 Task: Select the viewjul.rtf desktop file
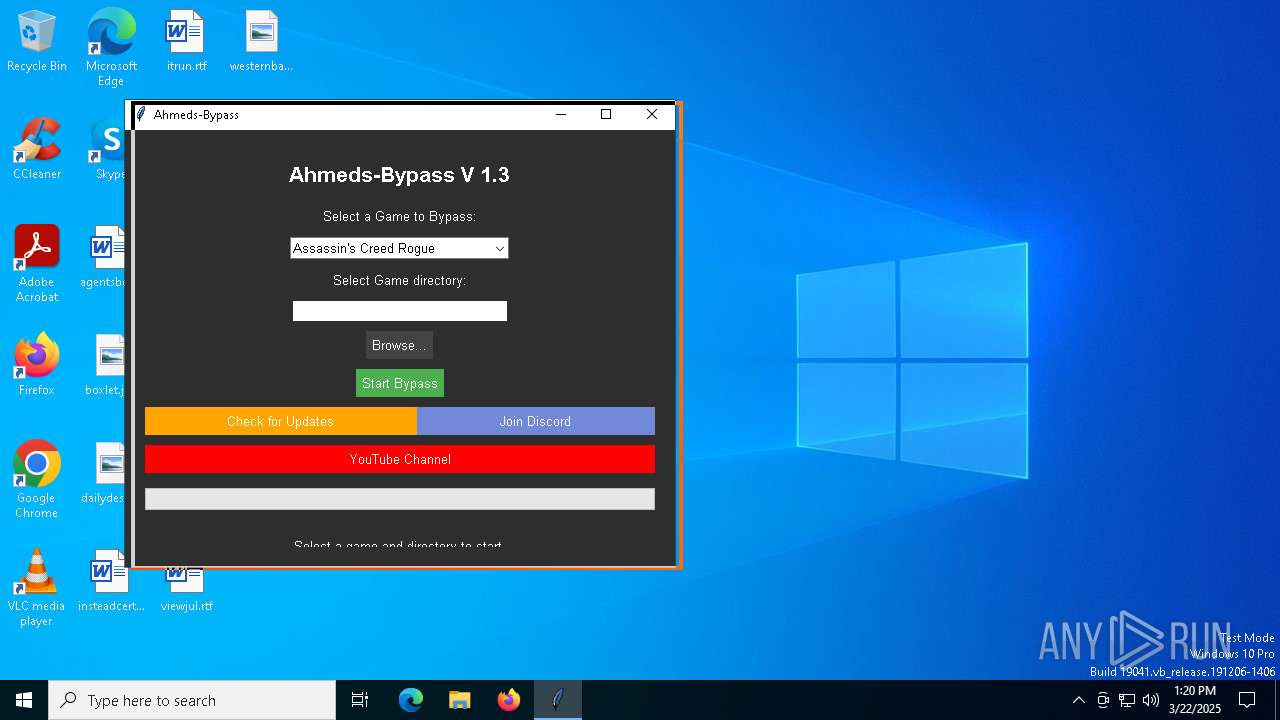(186, 588)
